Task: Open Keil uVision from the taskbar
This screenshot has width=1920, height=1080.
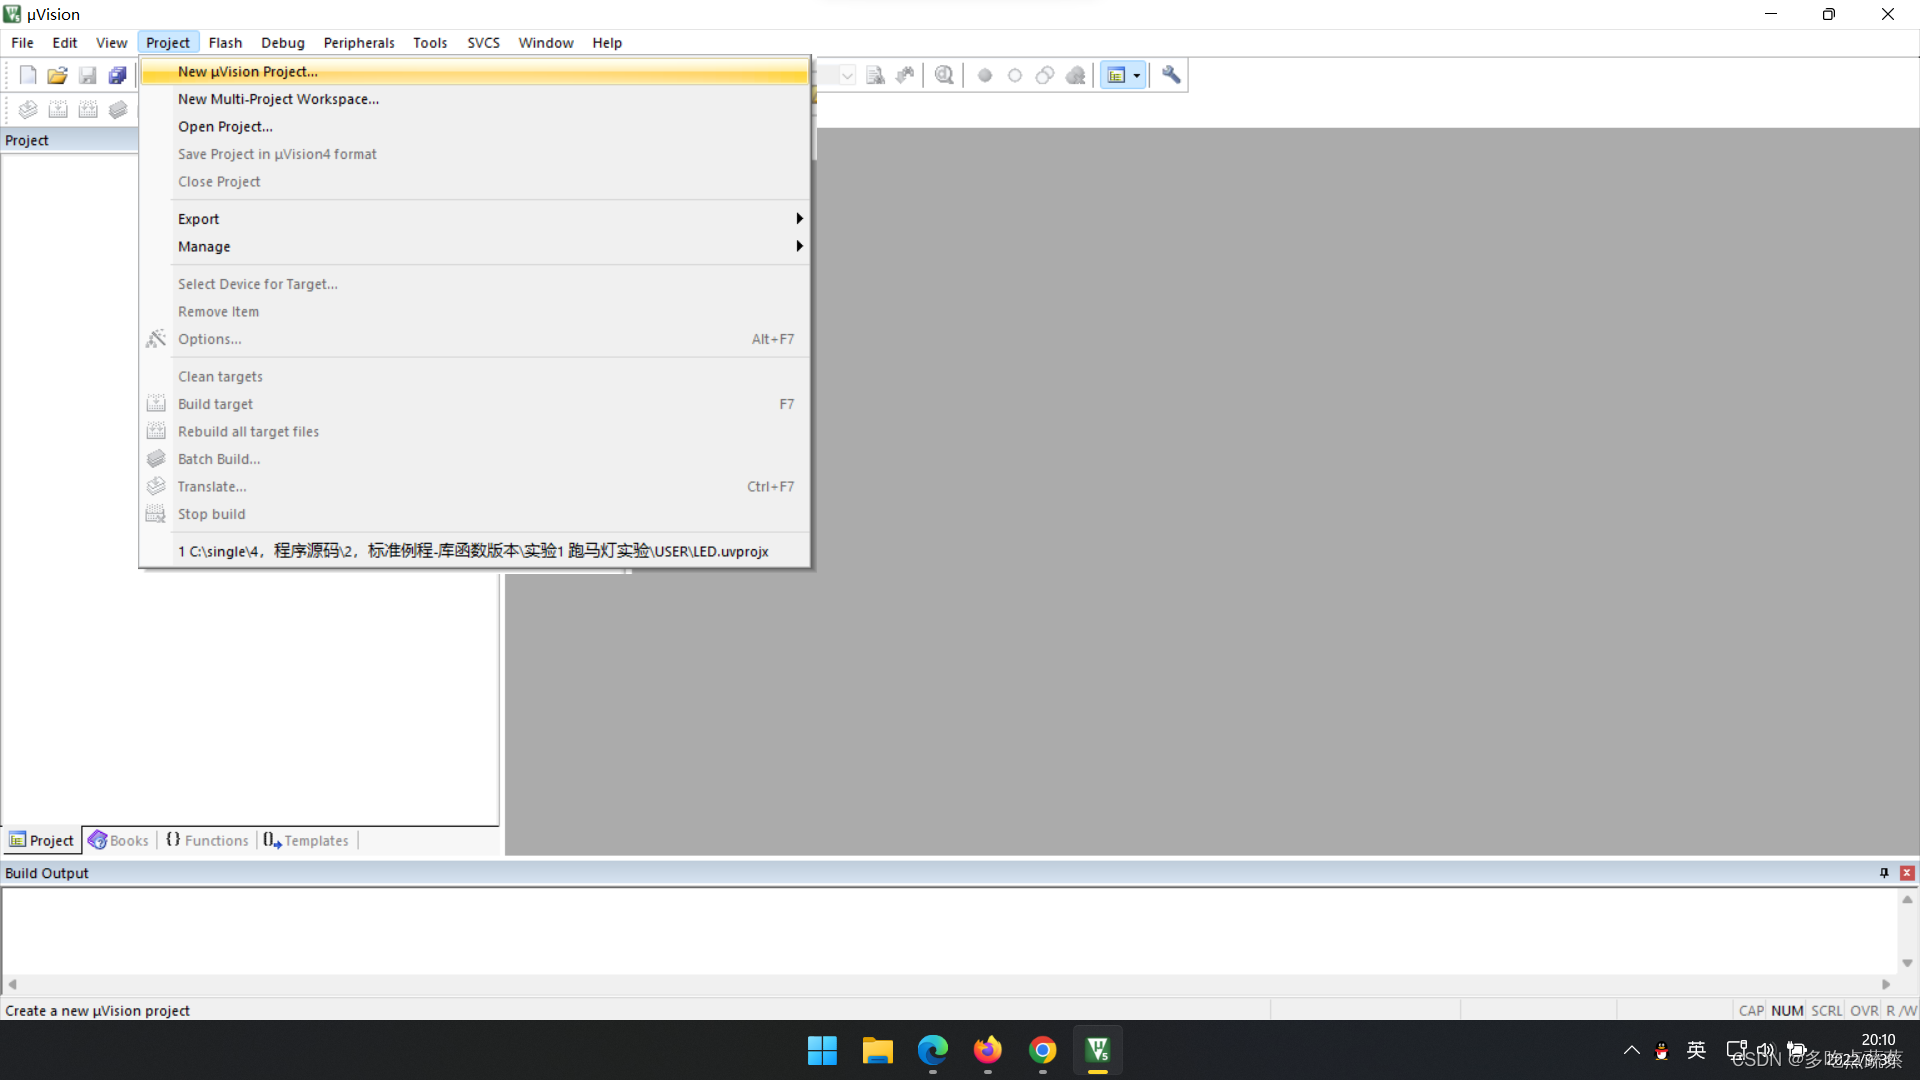Action: [1097, 1050]
